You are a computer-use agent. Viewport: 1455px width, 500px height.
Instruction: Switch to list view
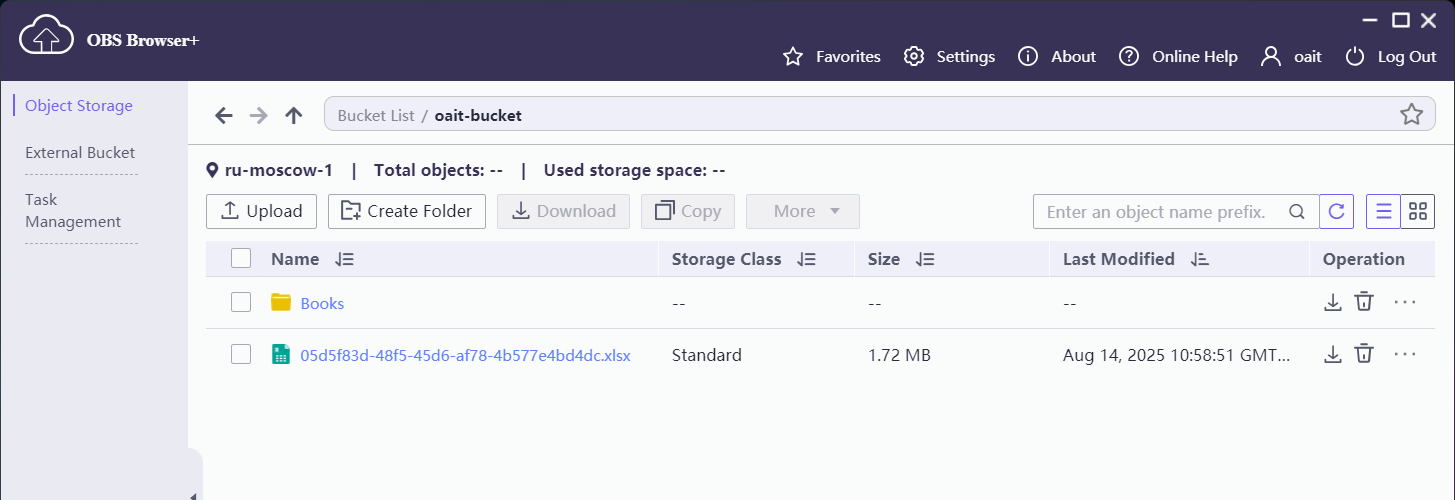point(1383,212)
